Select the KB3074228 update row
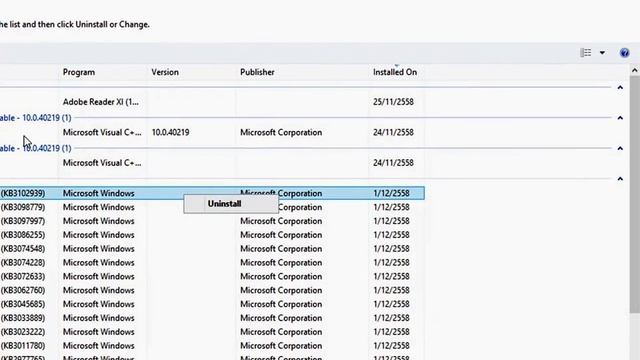This screenshot has width=640, height=360. (212, 262)
